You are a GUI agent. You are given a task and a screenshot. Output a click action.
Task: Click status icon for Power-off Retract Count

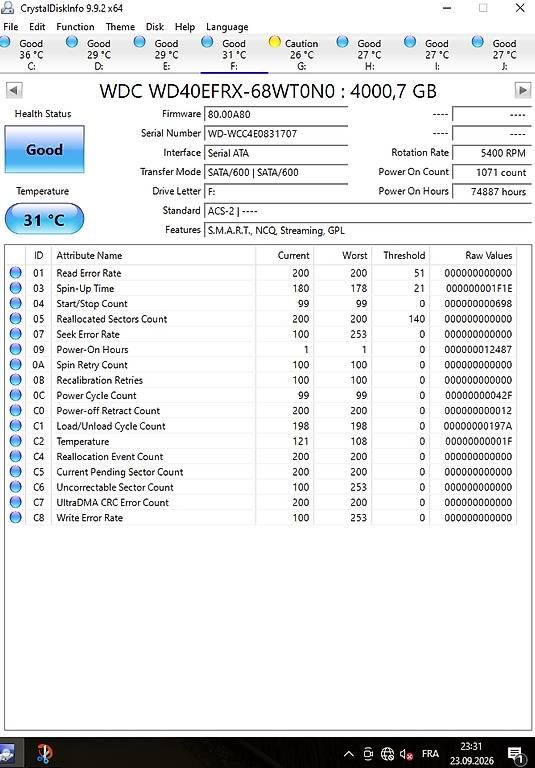pyautogui.click(x=16, y=410)
